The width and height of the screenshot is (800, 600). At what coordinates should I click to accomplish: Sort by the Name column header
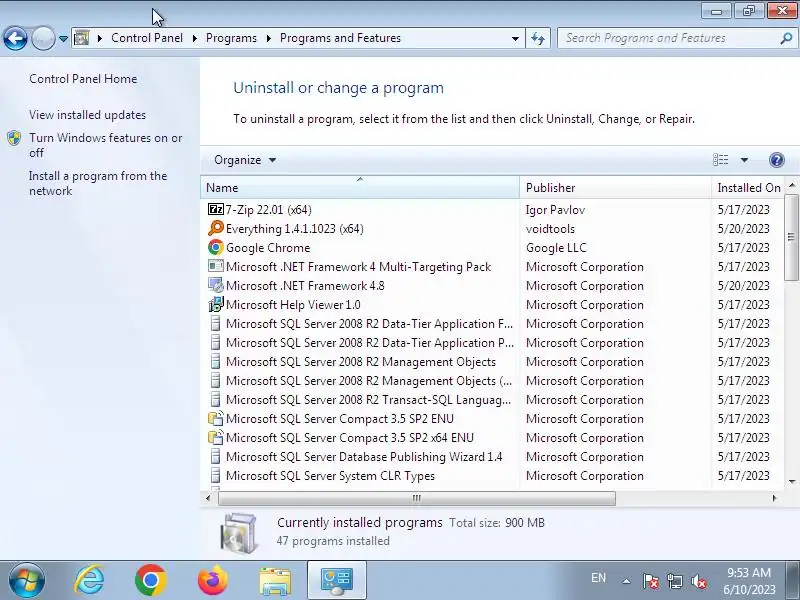[360, 188]
